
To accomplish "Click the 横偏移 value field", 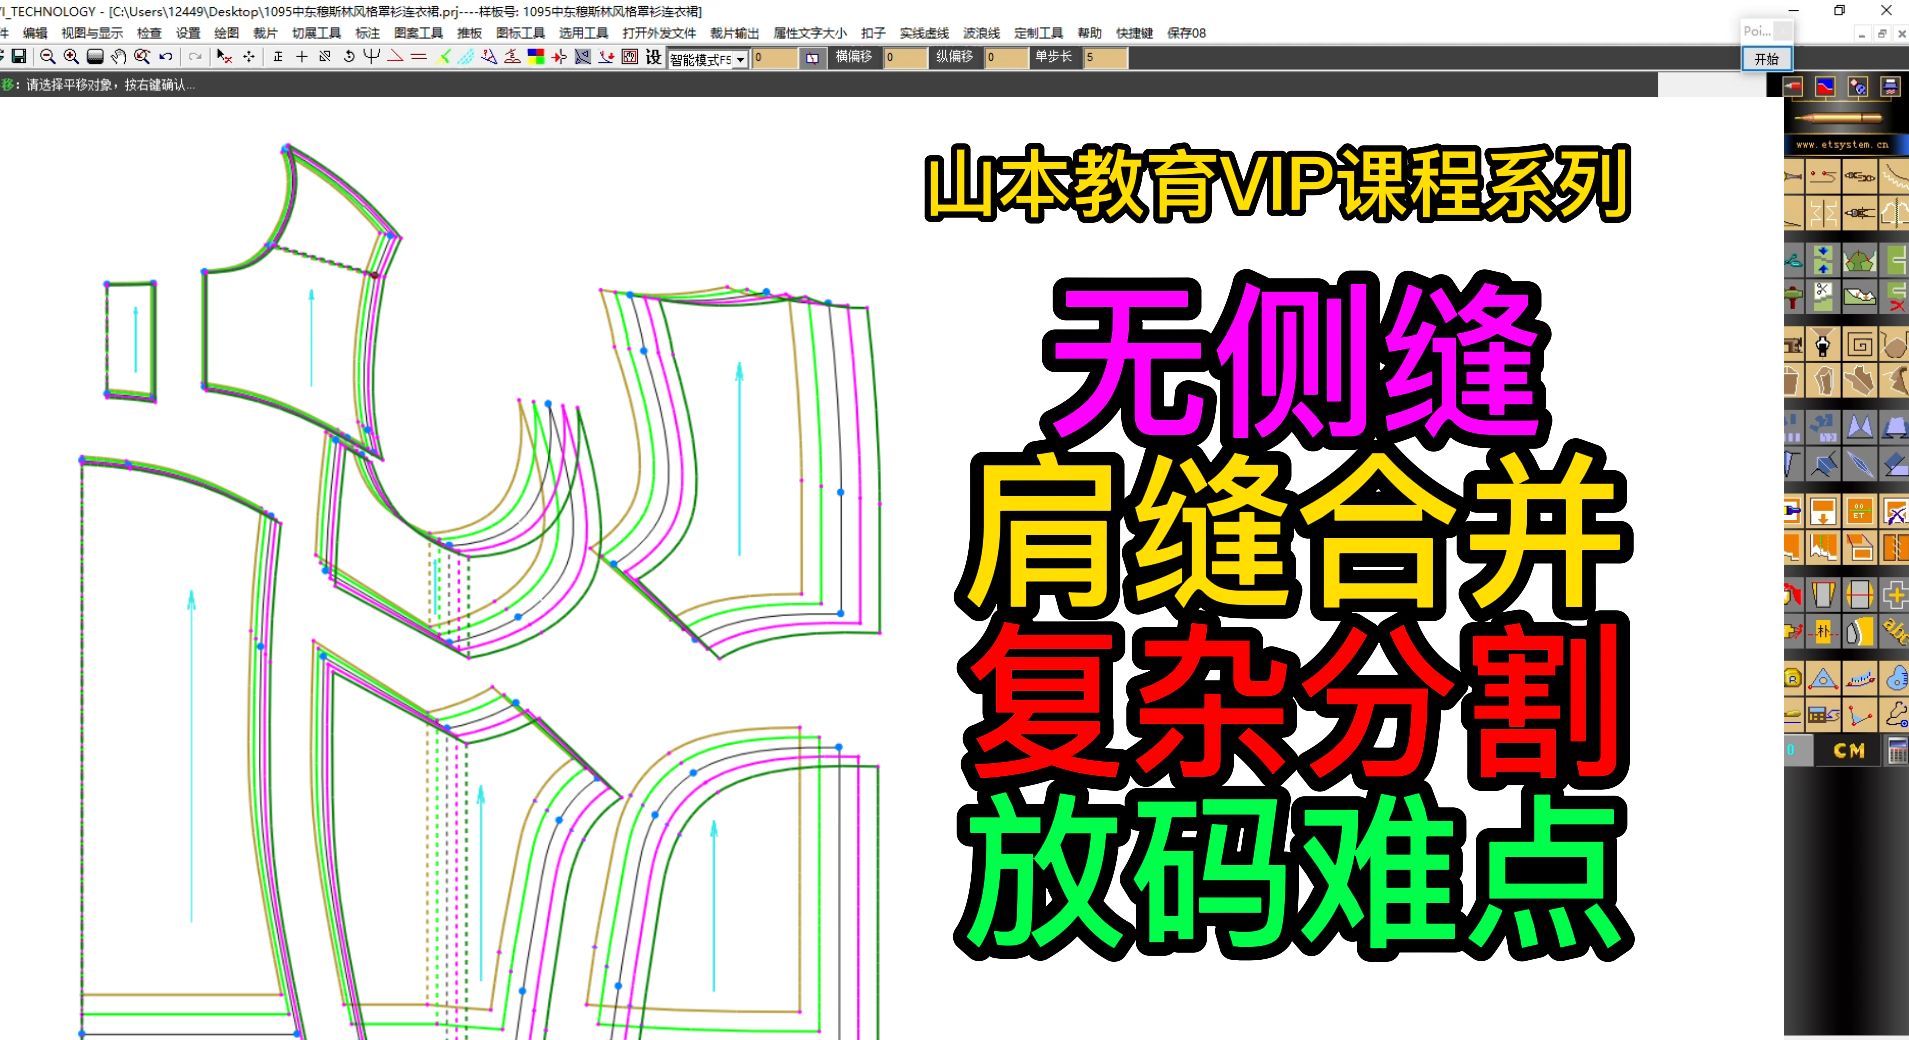I will click(905, 58).
